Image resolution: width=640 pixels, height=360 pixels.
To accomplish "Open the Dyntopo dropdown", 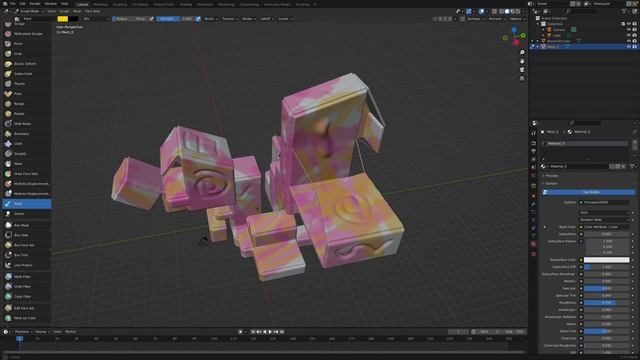I will click(475, 19).
